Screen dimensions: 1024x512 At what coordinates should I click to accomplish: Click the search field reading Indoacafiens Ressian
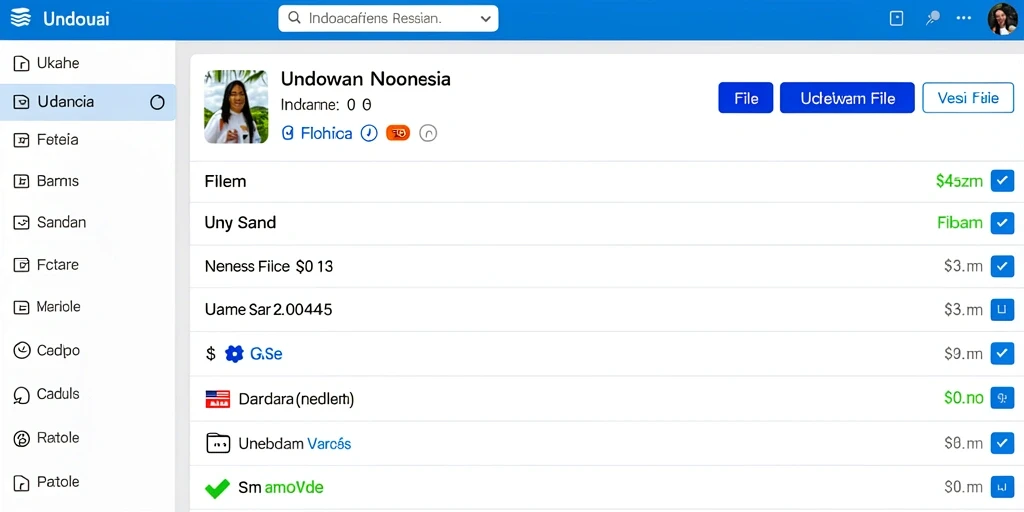coord(388,18)
